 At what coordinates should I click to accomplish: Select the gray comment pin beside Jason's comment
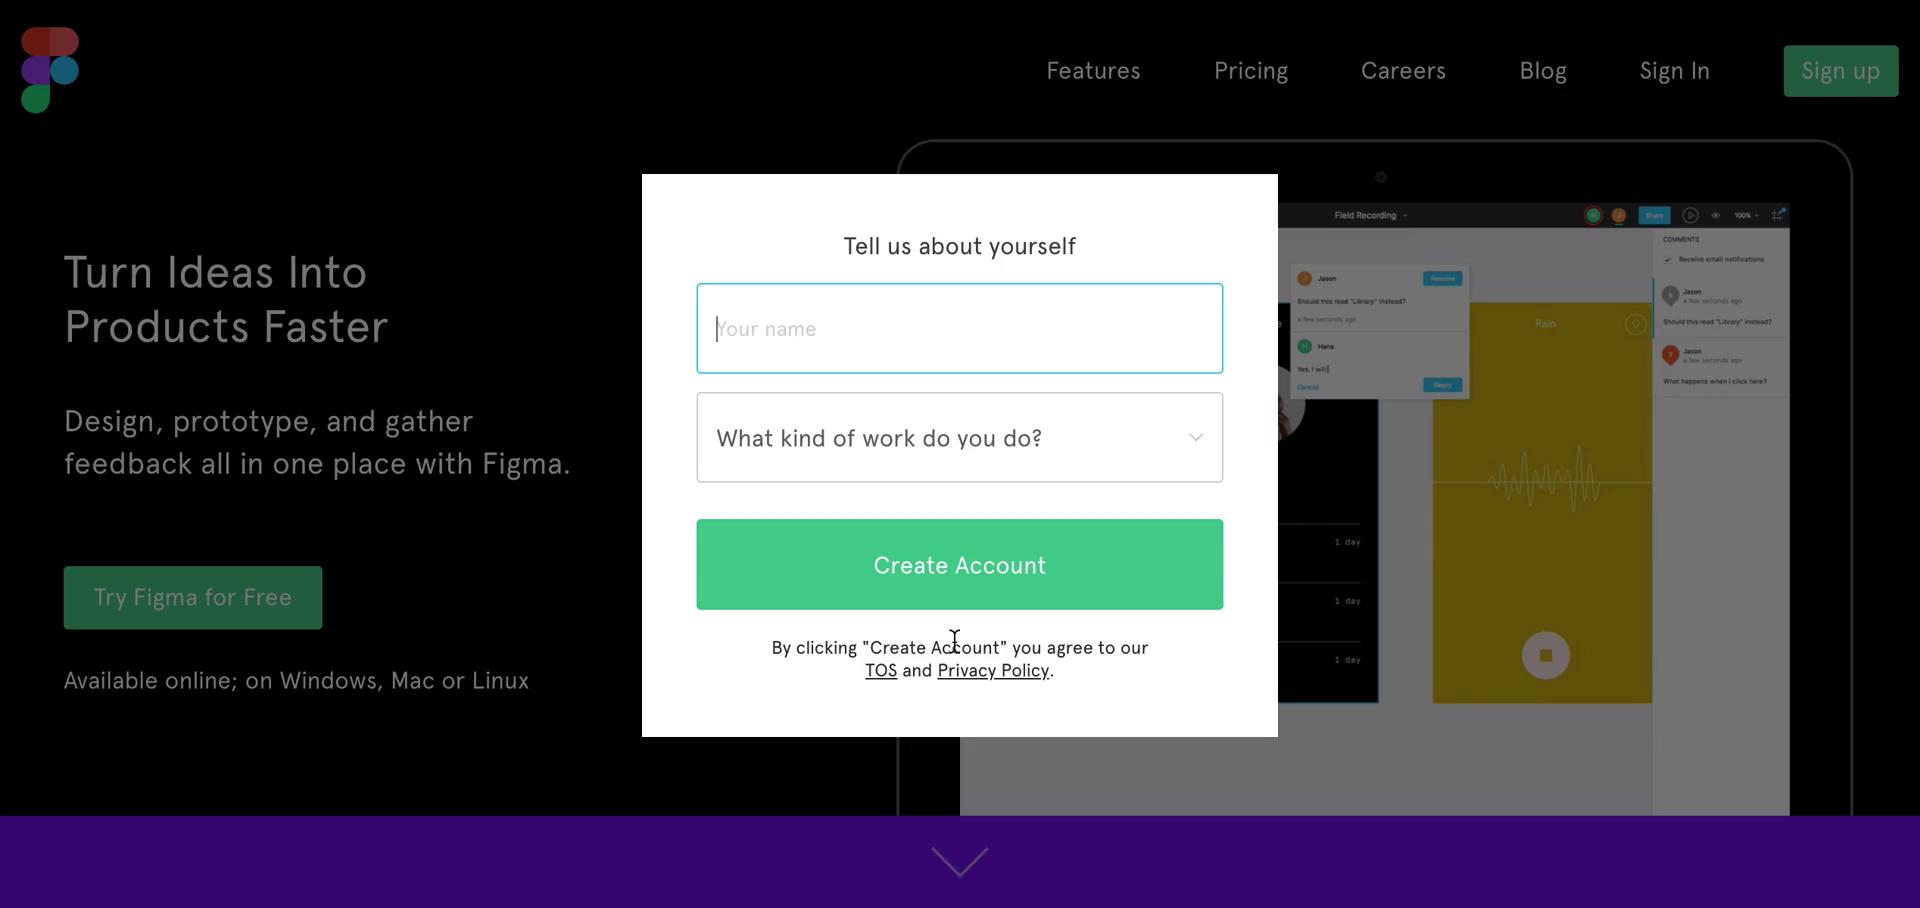click(x=1670, y=295)
